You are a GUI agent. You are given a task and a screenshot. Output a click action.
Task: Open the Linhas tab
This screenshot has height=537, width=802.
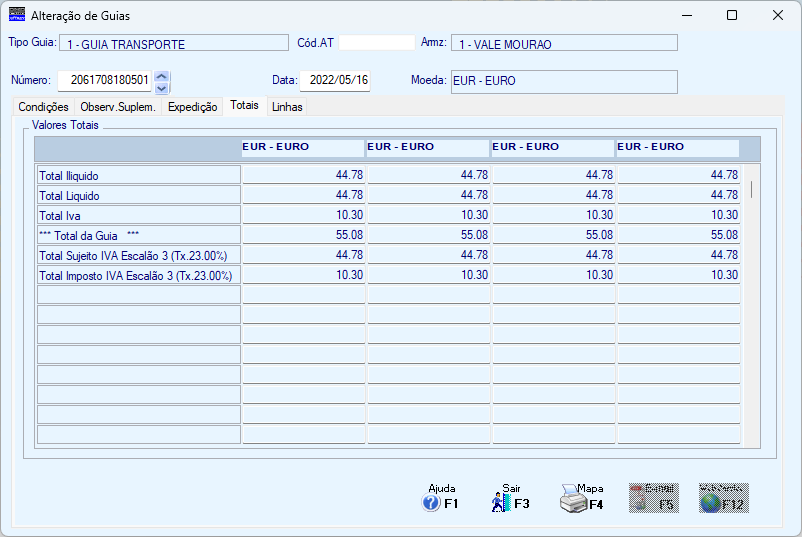(287, 107)
